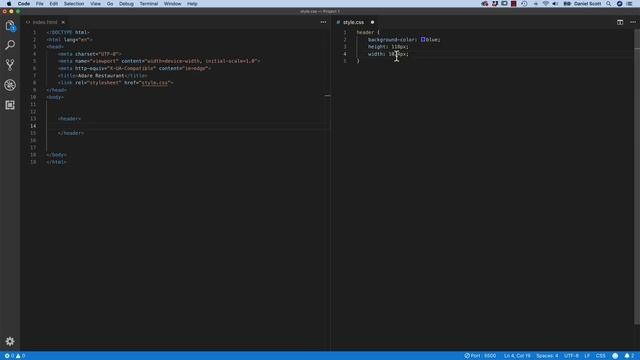Viewport: 640px width, 360px height.
Task: Click the split editor right icon
Action: (620, 22)
